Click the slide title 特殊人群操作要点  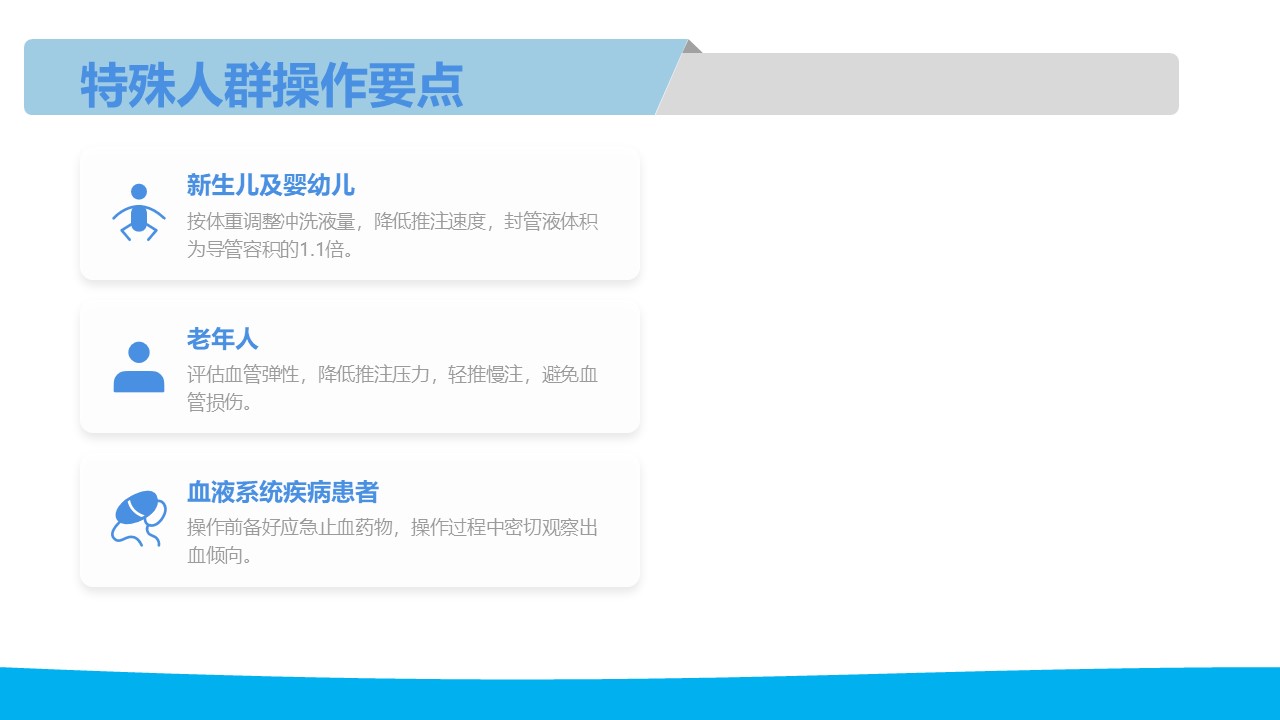pos(272,85)
